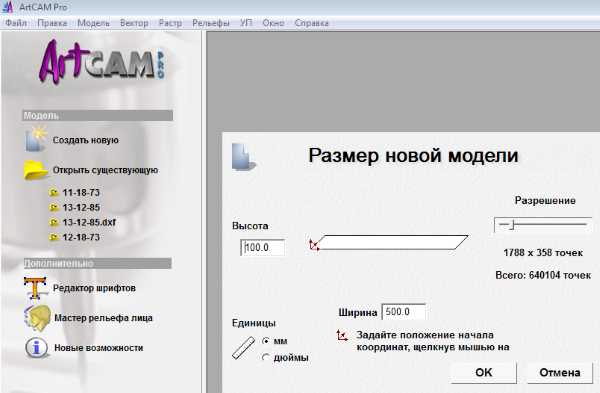Screen dimensions: 600x393
Task: Click Открыть существующую link
Action: pos(105,170)
